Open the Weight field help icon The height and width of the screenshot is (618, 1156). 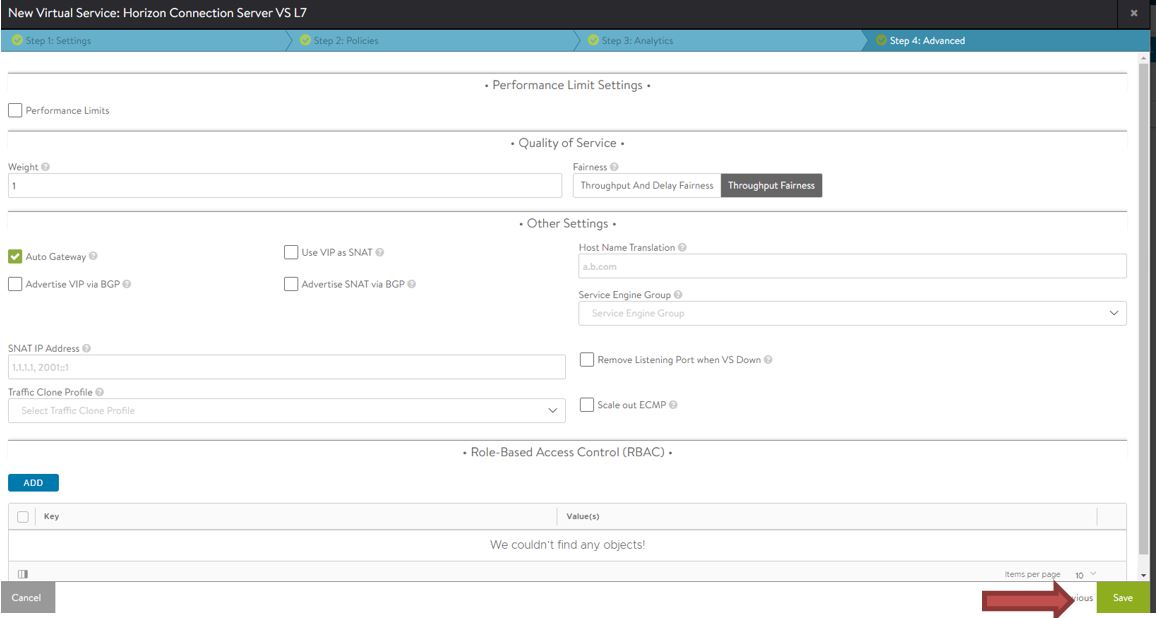pyautogui.click(x=46, y=167)
